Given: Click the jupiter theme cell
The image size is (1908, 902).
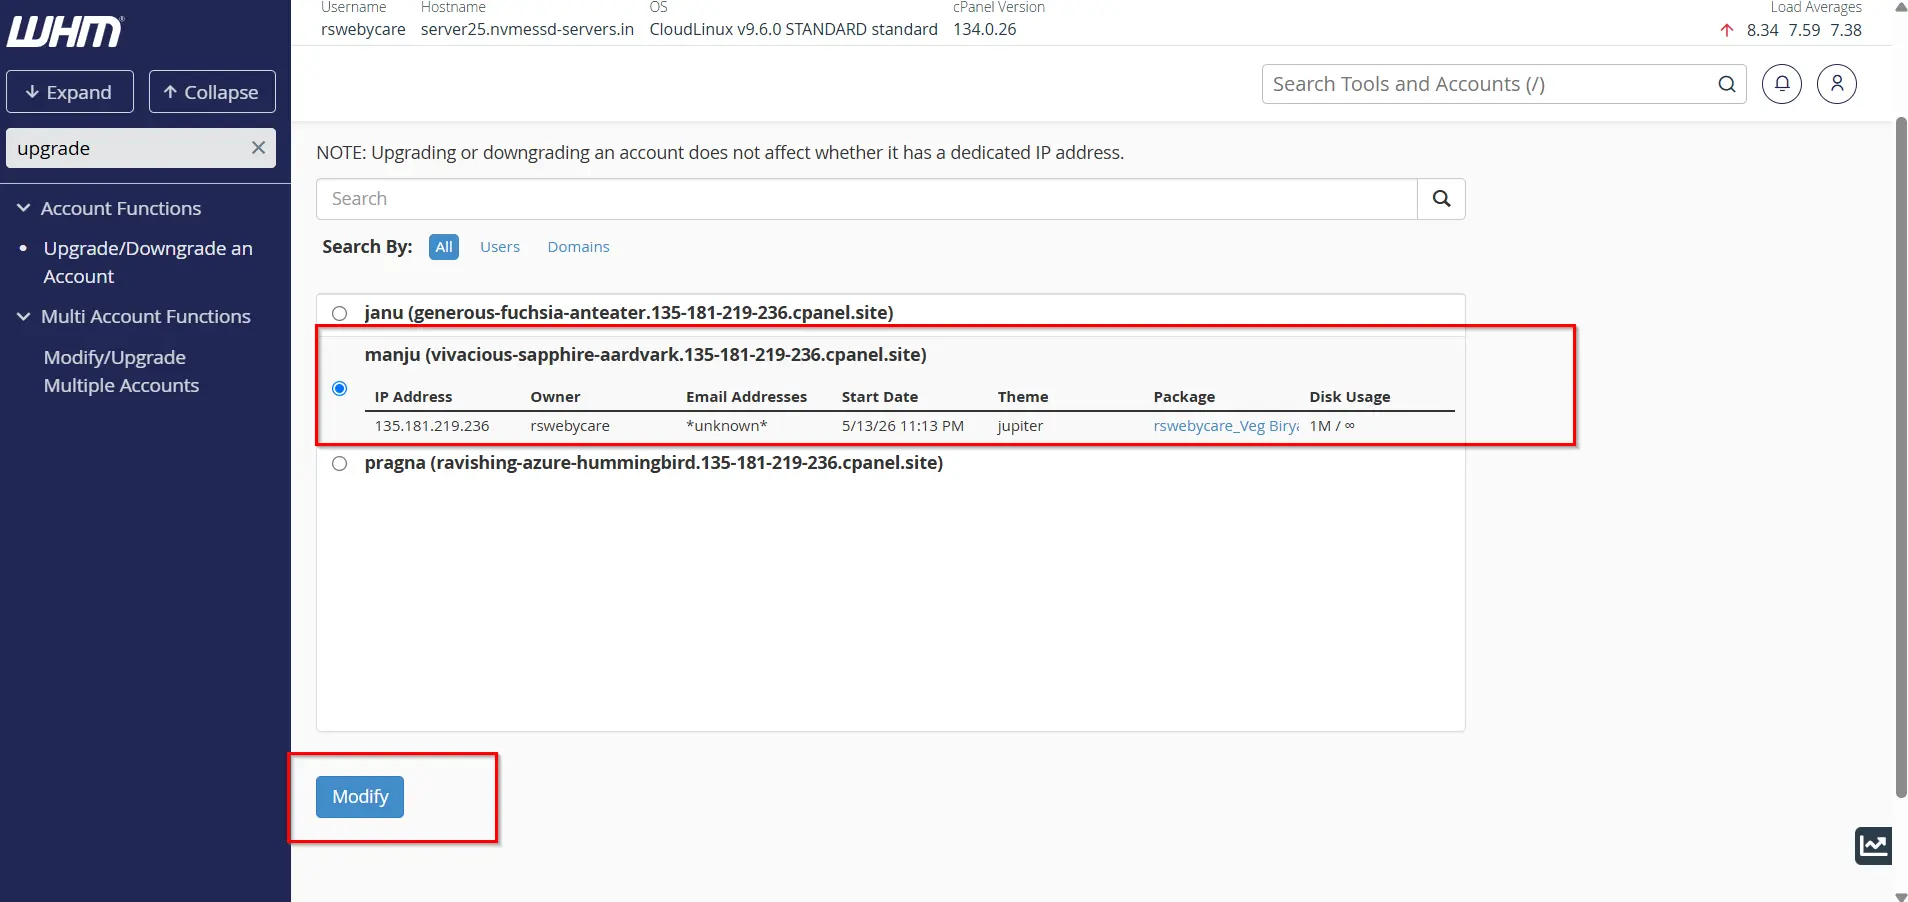Looking at the screenshot, I should [x=1020, y=426].
